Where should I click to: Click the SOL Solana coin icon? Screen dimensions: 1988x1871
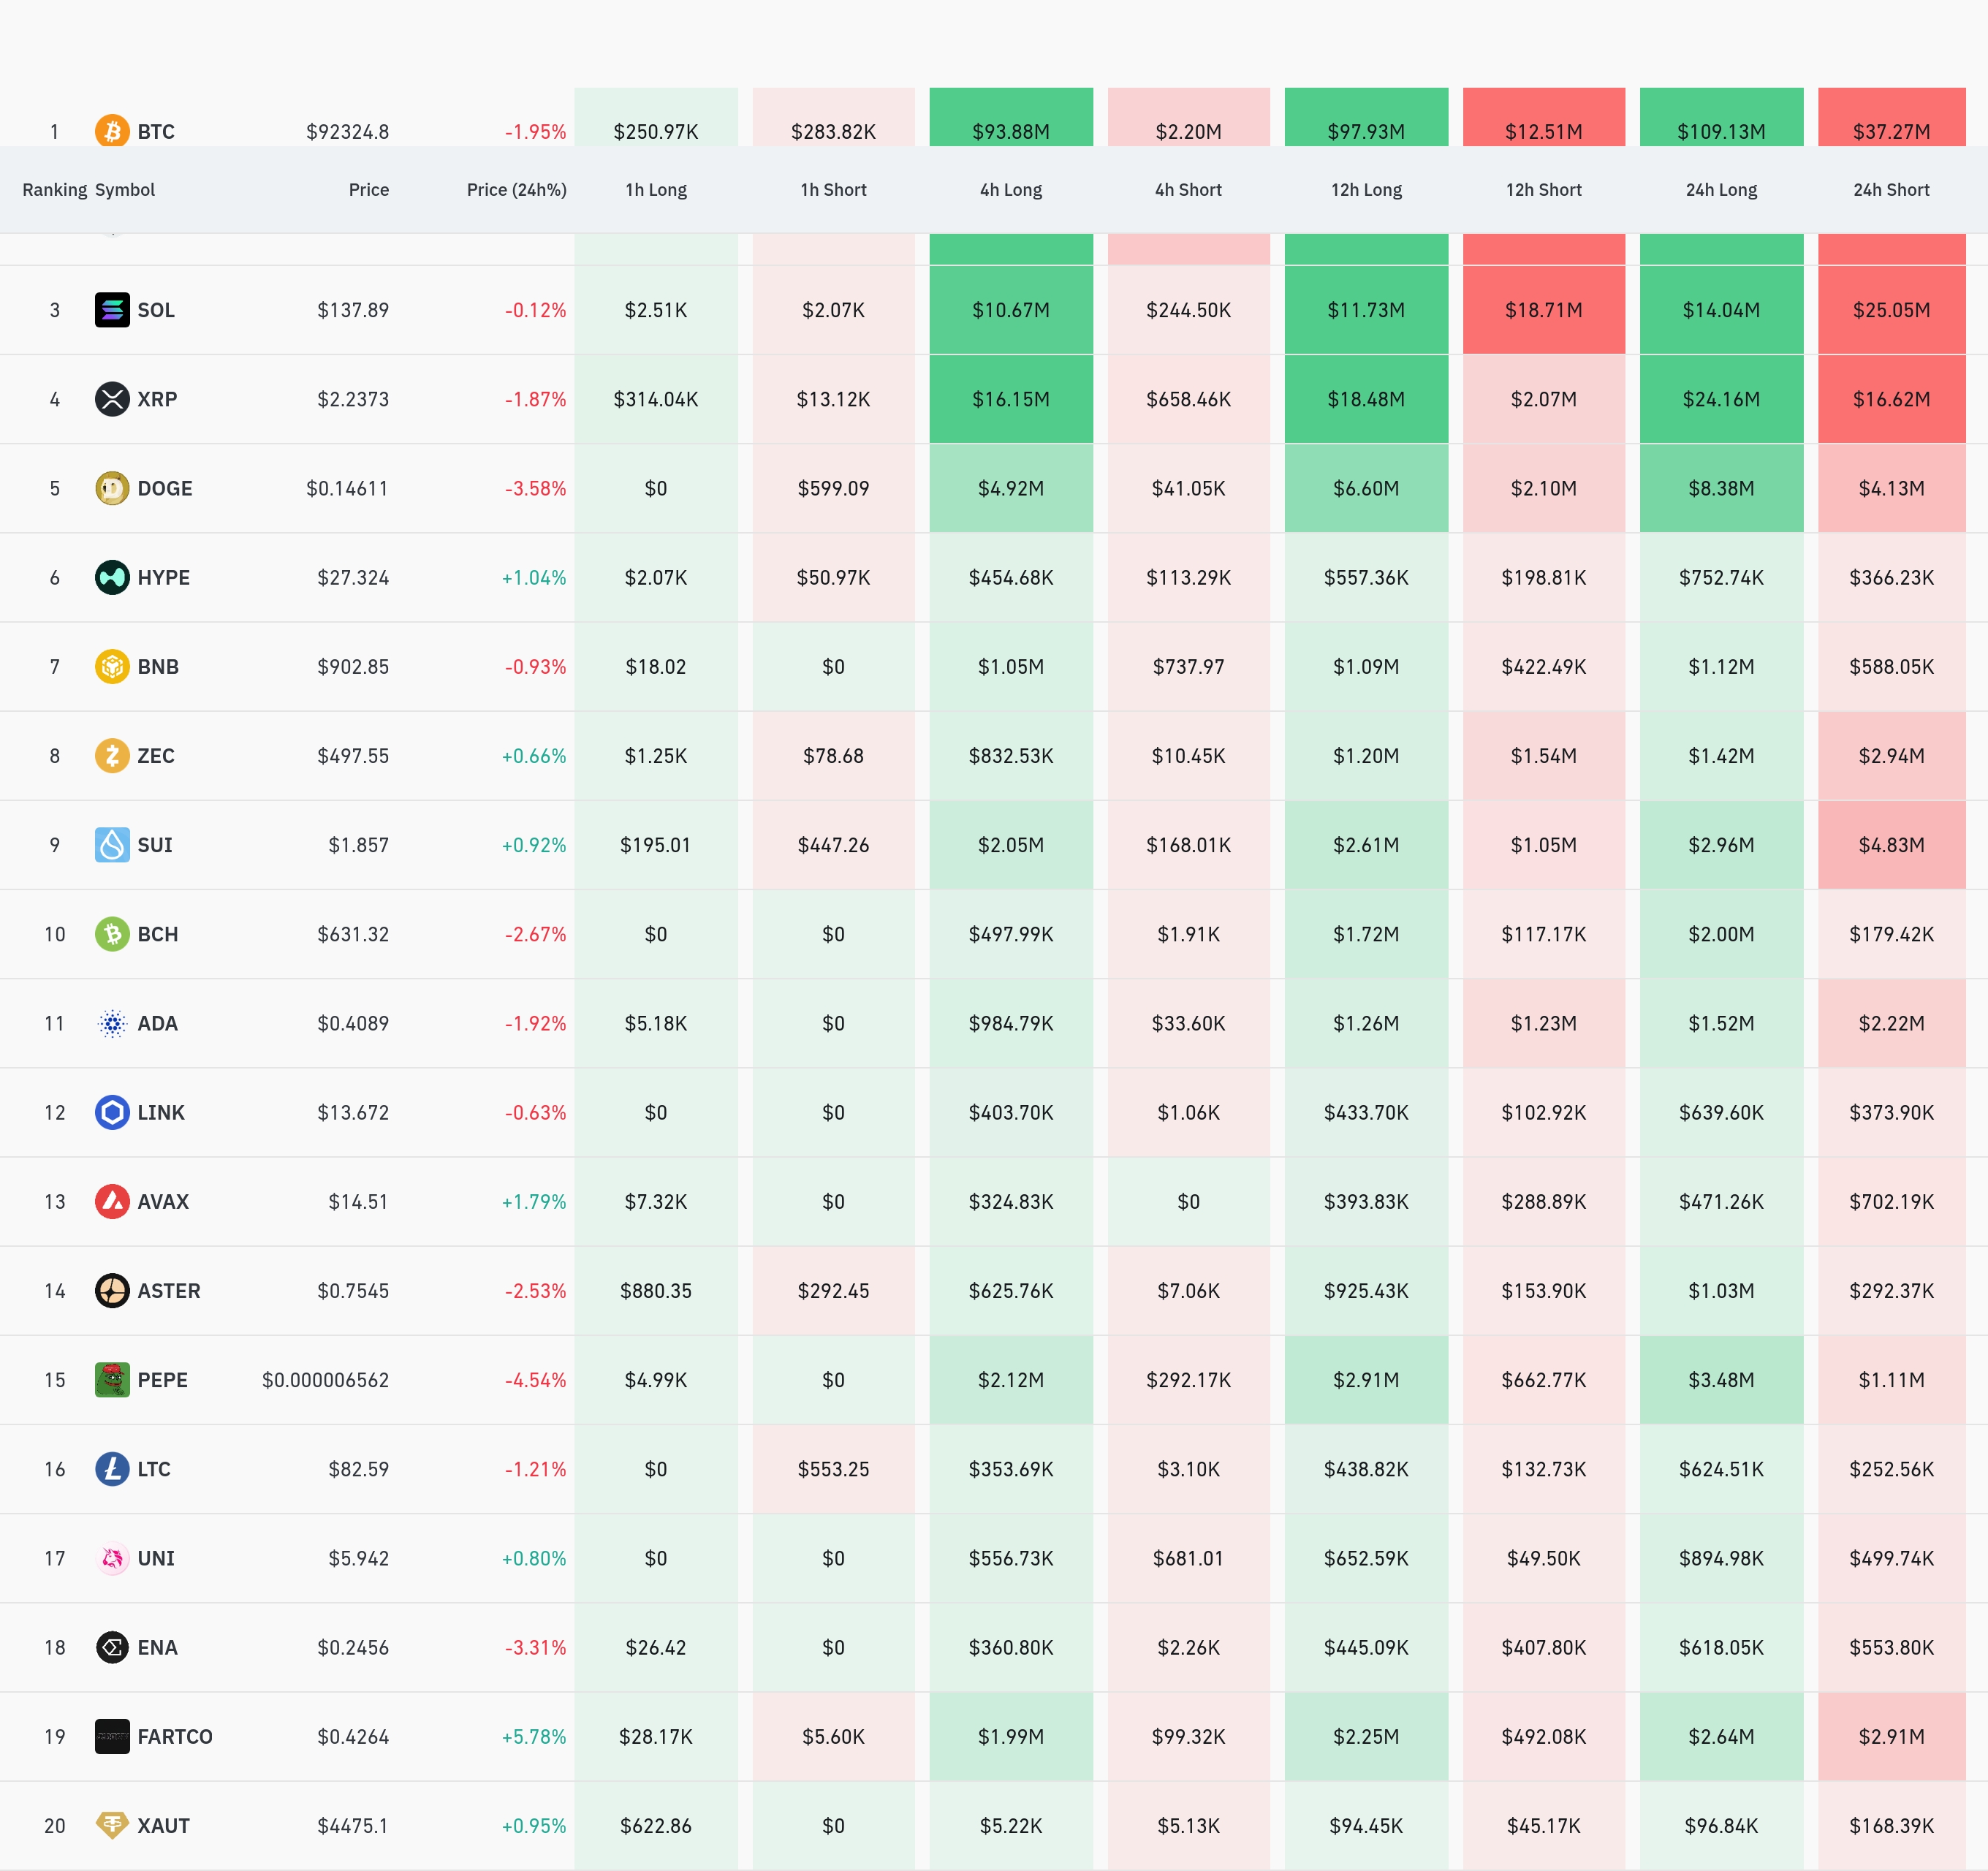point(112,310)
